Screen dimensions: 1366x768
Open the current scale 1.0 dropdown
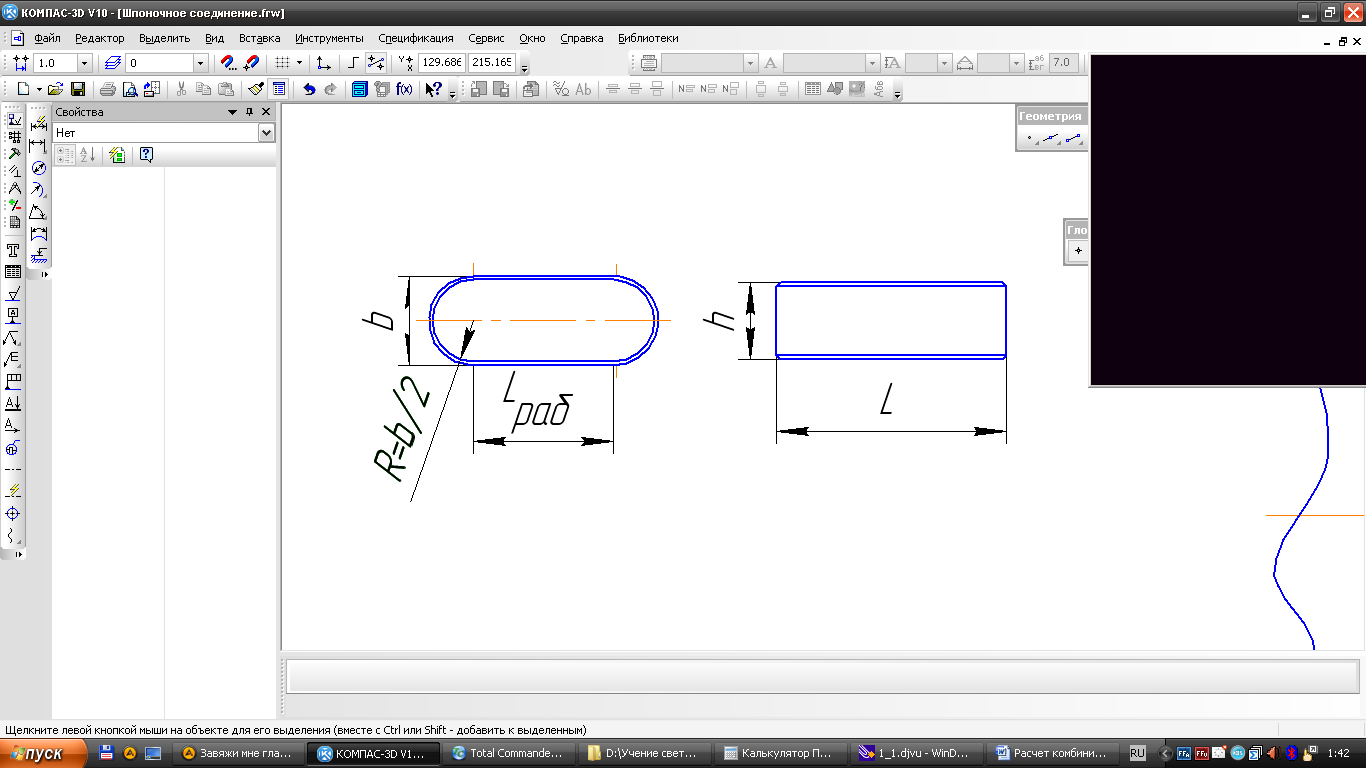(x=84, y=63)
